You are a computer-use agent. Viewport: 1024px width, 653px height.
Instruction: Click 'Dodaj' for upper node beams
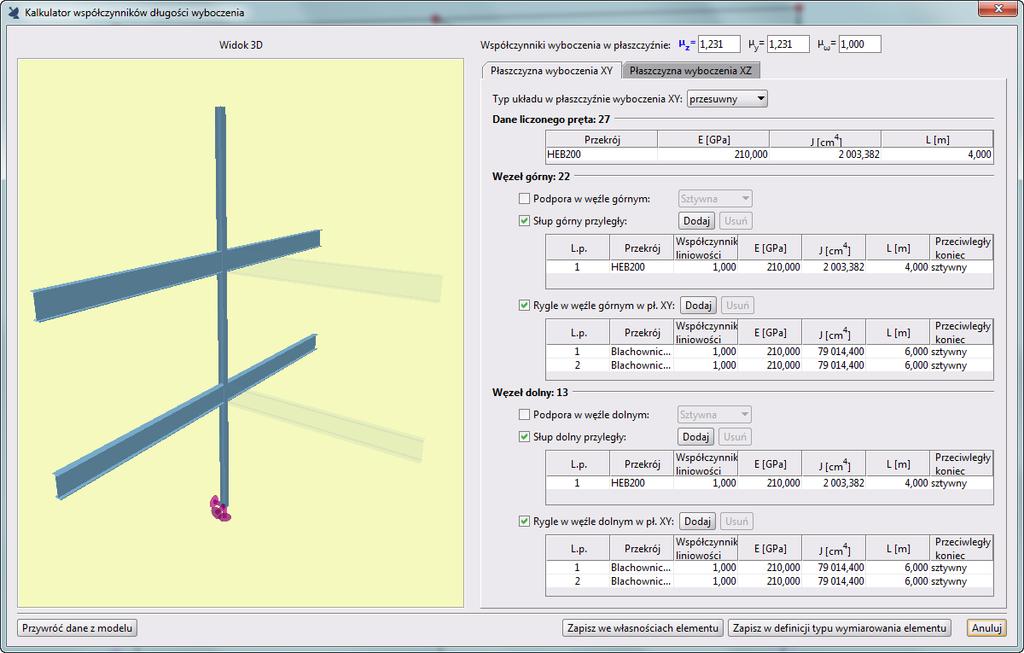[698, 305]
